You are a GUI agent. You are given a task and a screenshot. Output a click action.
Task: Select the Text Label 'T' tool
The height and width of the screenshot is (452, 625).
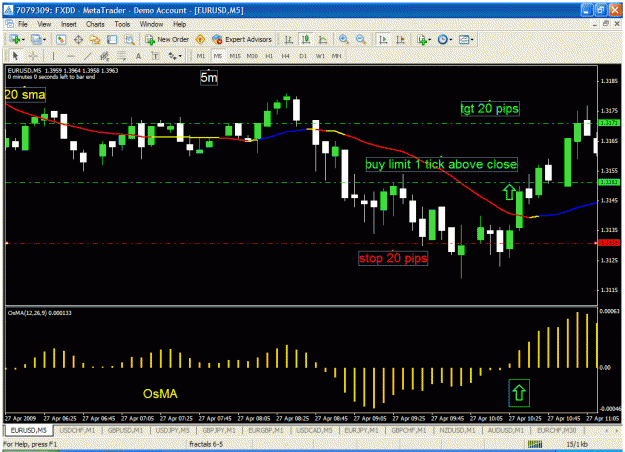tap(155, 56)
